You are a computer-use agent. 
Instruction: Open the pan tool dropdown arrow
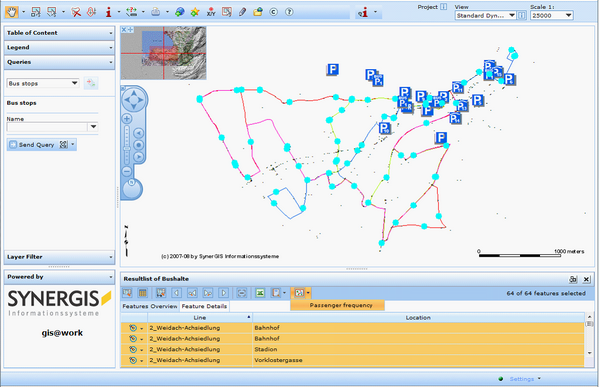[x=24, y=12]
